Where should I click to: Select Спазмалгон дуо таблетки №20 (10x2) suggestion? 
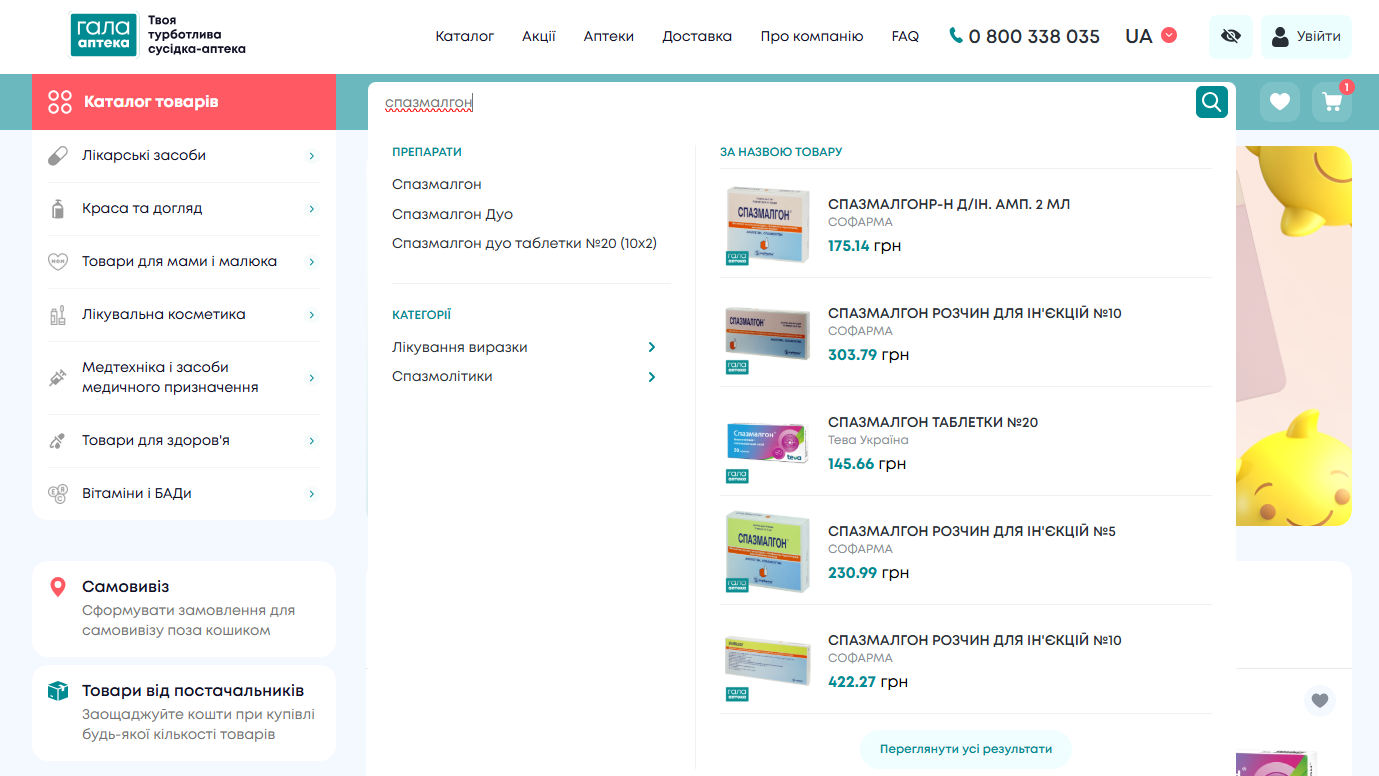pos(524,243)
